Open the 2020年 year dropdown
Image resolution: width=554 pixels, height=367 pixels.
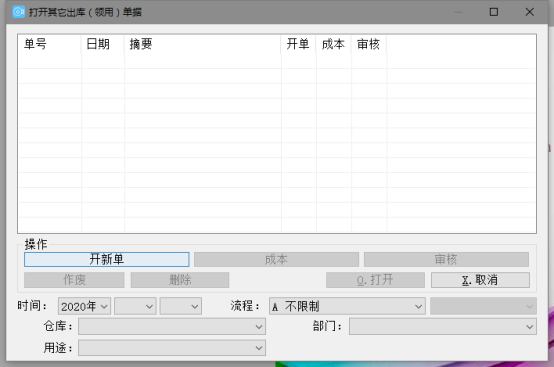[x=84, y=306]
